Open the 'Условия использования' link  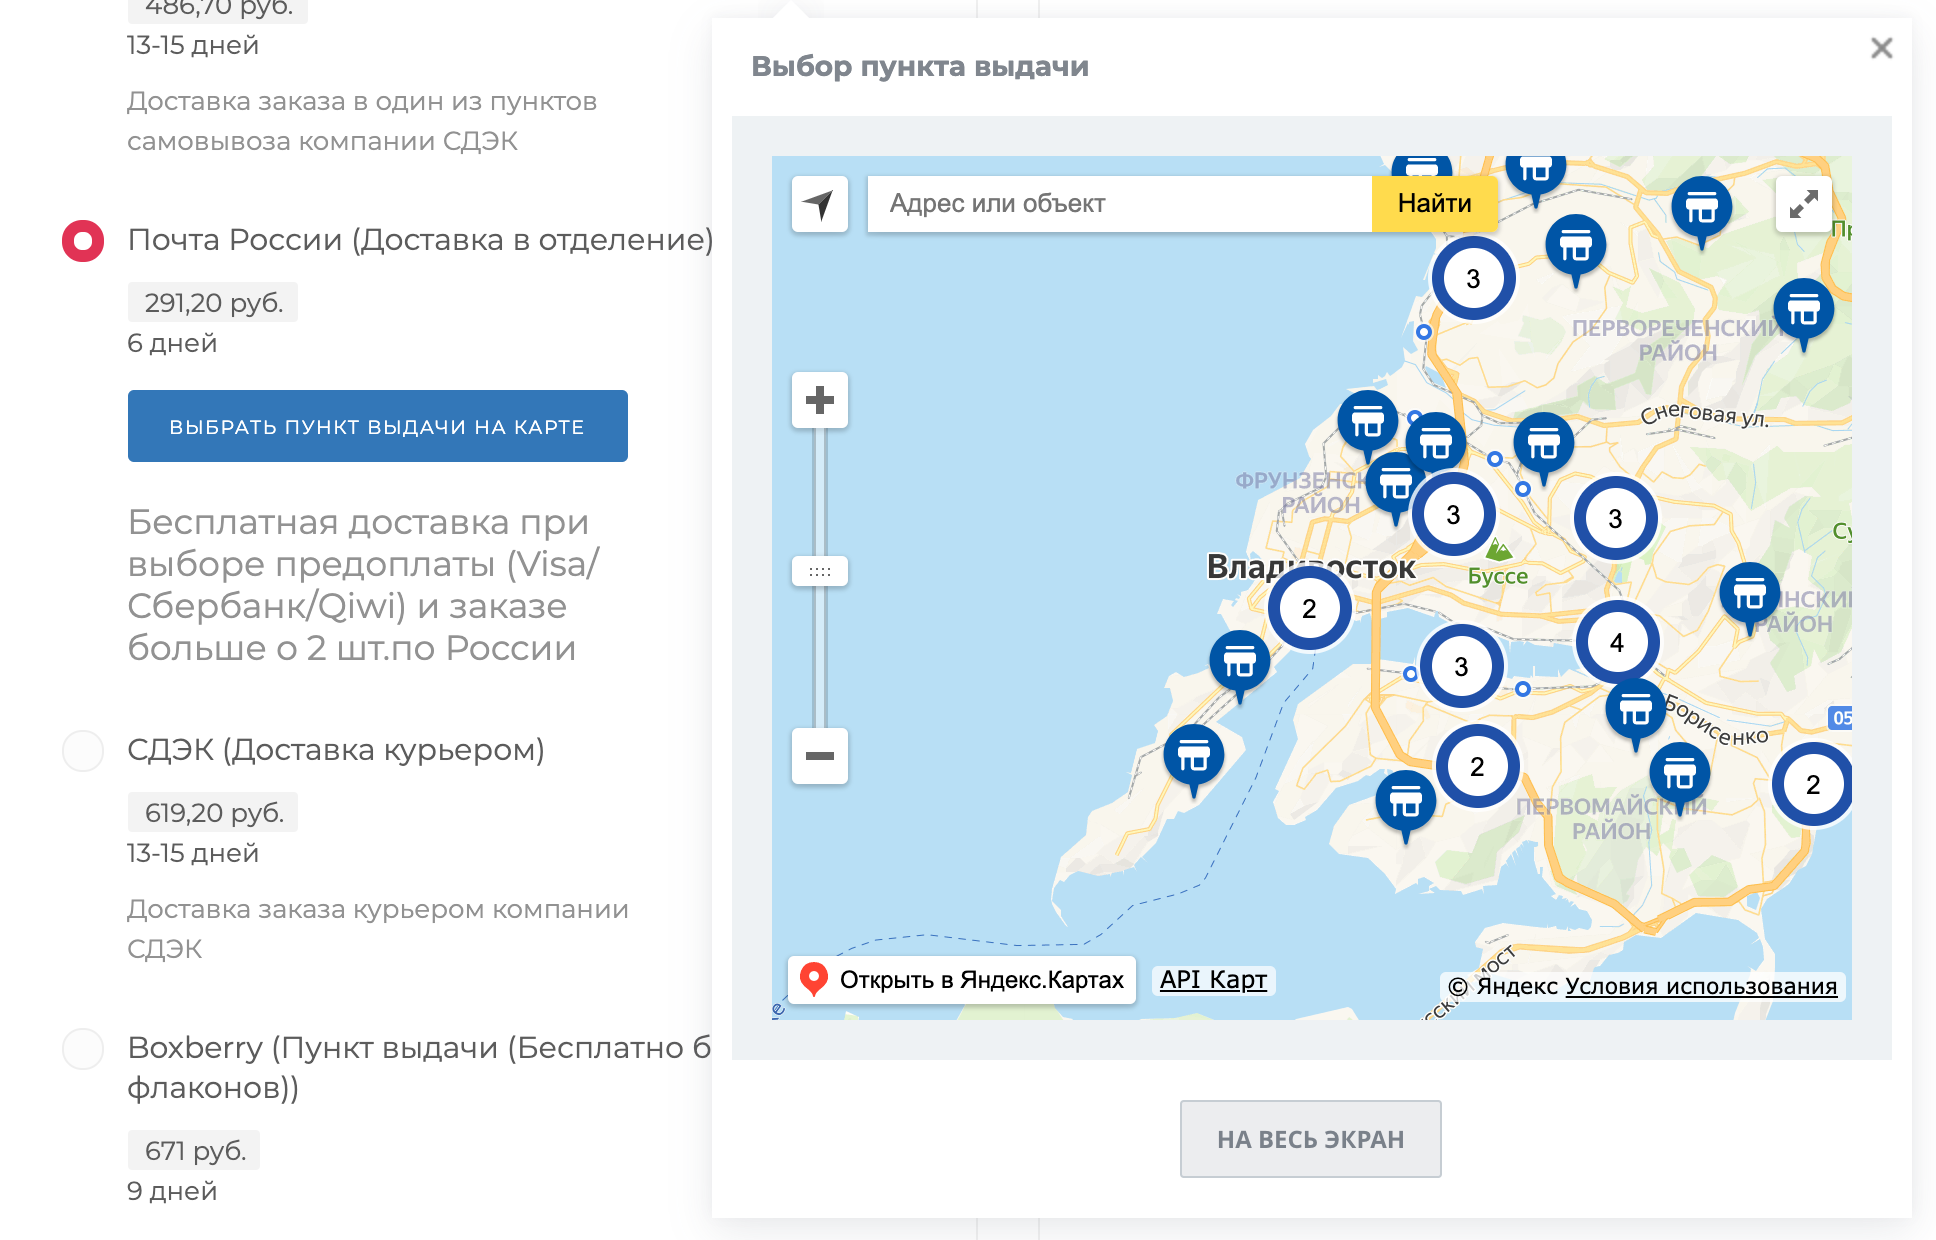click(x=1701, y=986)
